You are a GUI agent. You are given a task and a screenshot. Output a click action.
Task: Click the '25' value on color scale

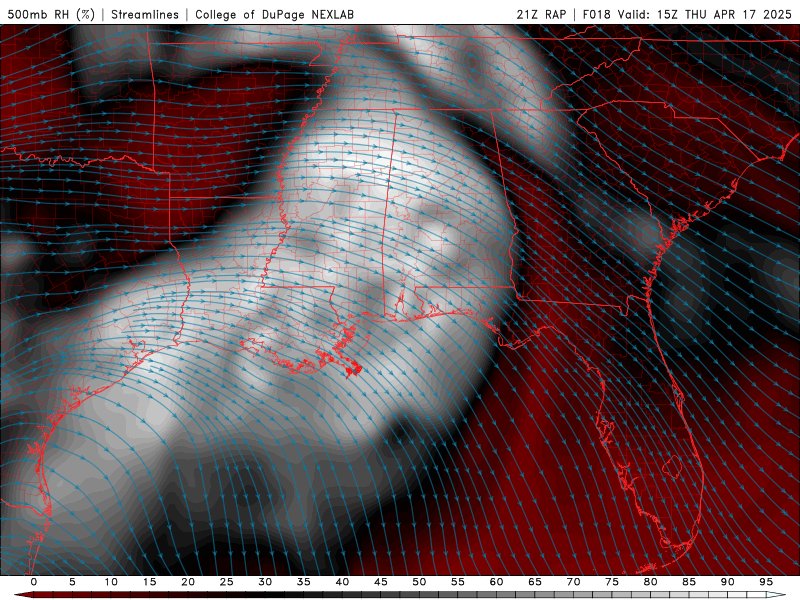(x=227, y=582)
